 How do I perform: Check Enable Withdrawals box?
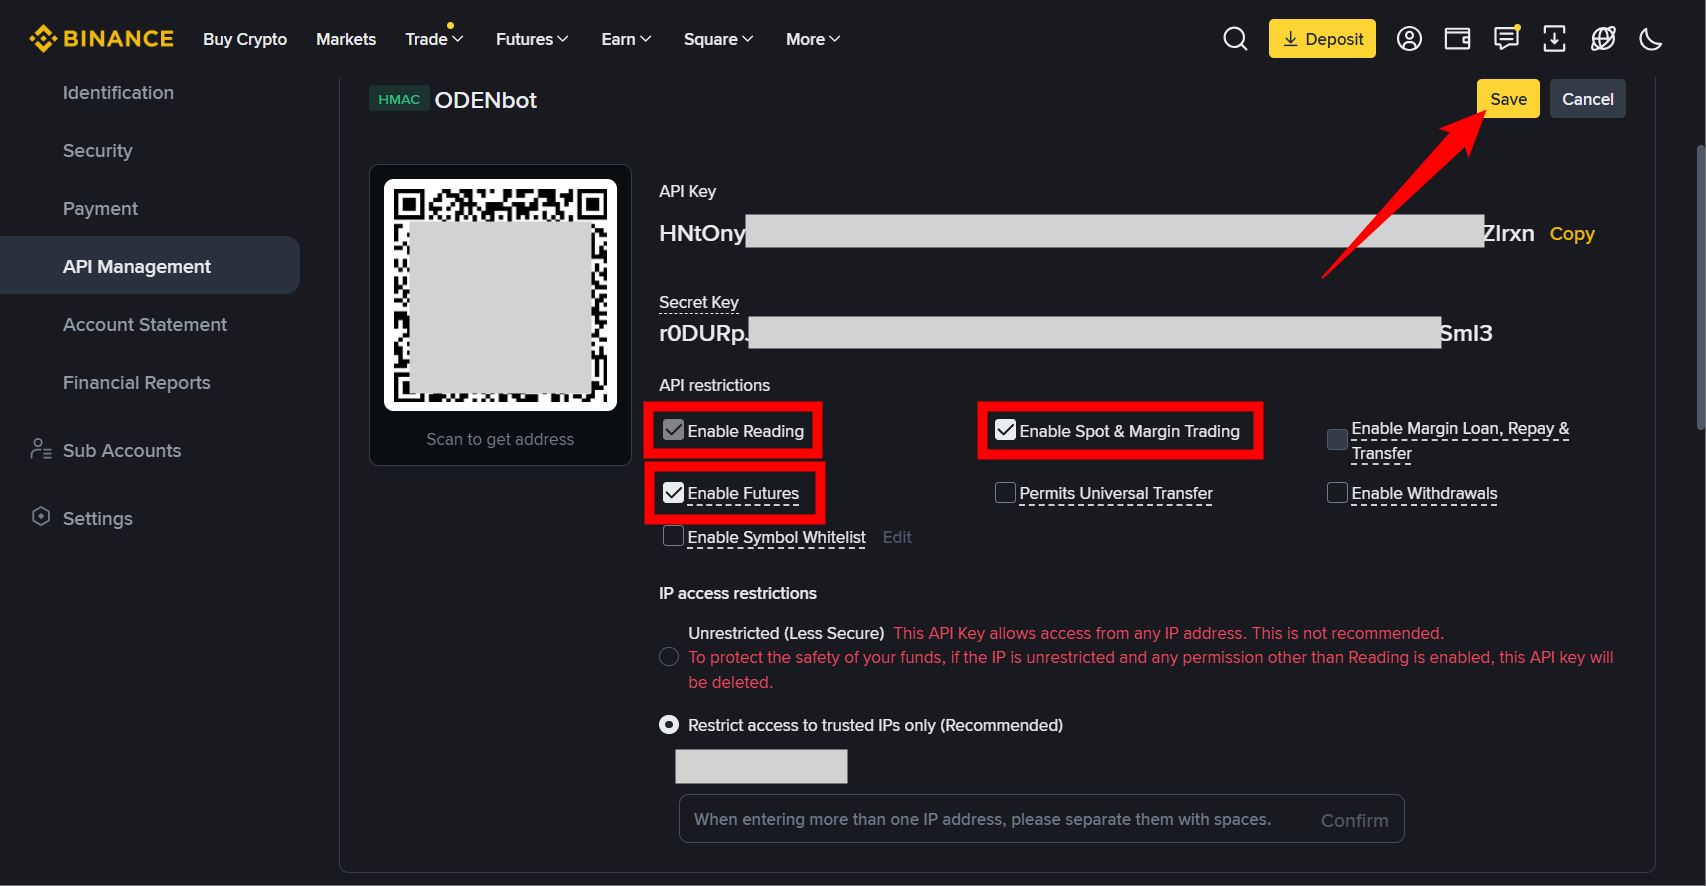click(x=1337, y=493)
